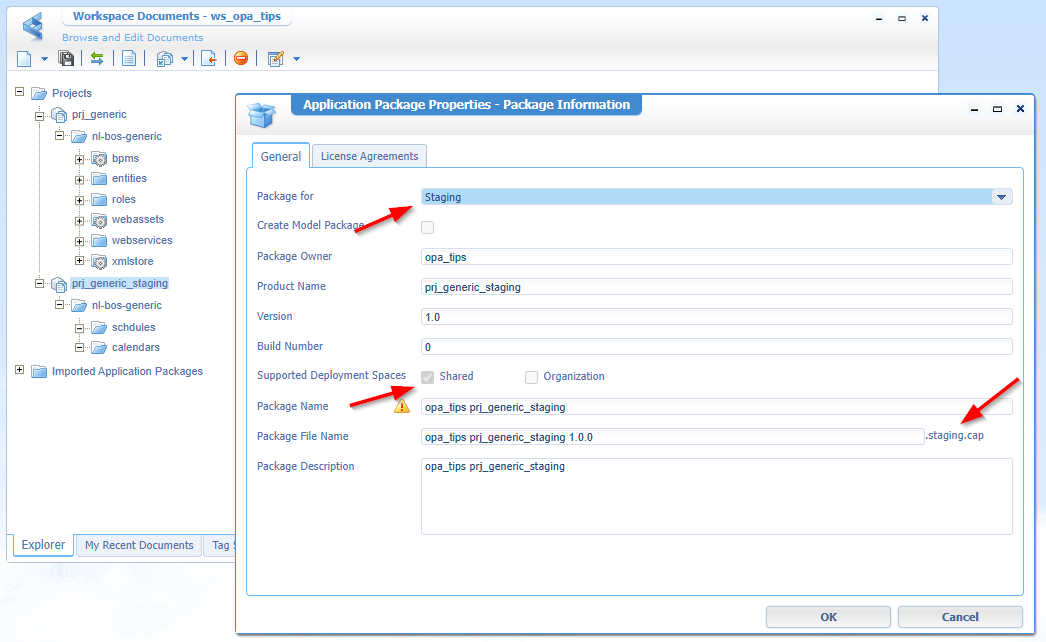Screen dimensions: 1046x642
Task: Click the page with red arrow icon
Action: point(208,59)
